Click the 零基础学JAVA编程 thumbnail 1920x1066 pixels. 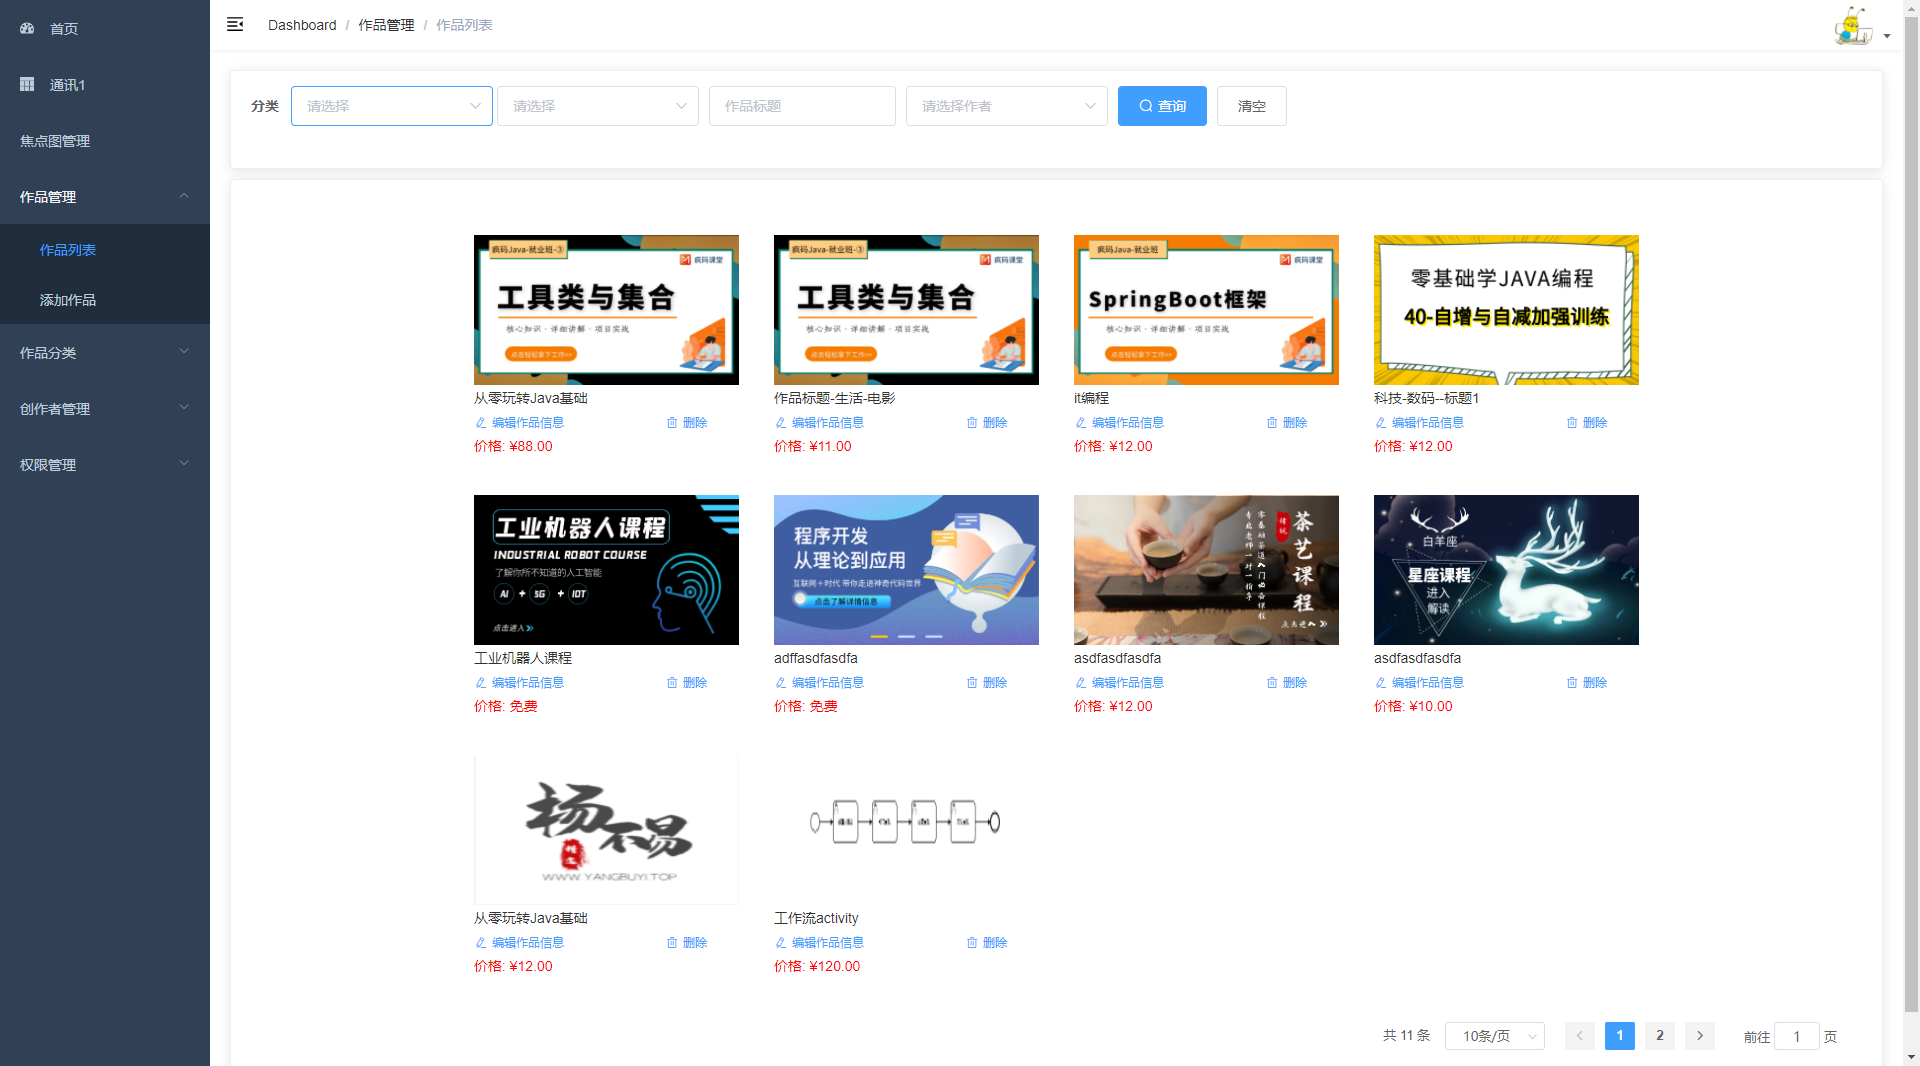point(1506,310)
